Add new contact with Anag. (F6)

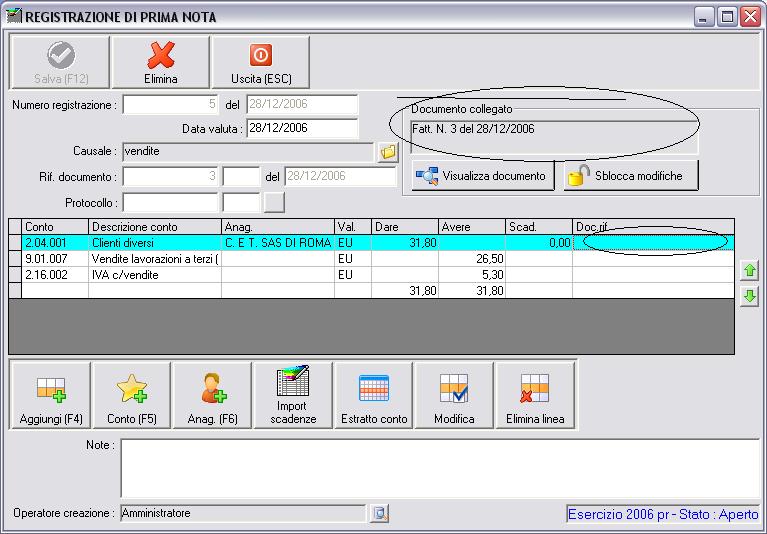click(x=212, y=395)
